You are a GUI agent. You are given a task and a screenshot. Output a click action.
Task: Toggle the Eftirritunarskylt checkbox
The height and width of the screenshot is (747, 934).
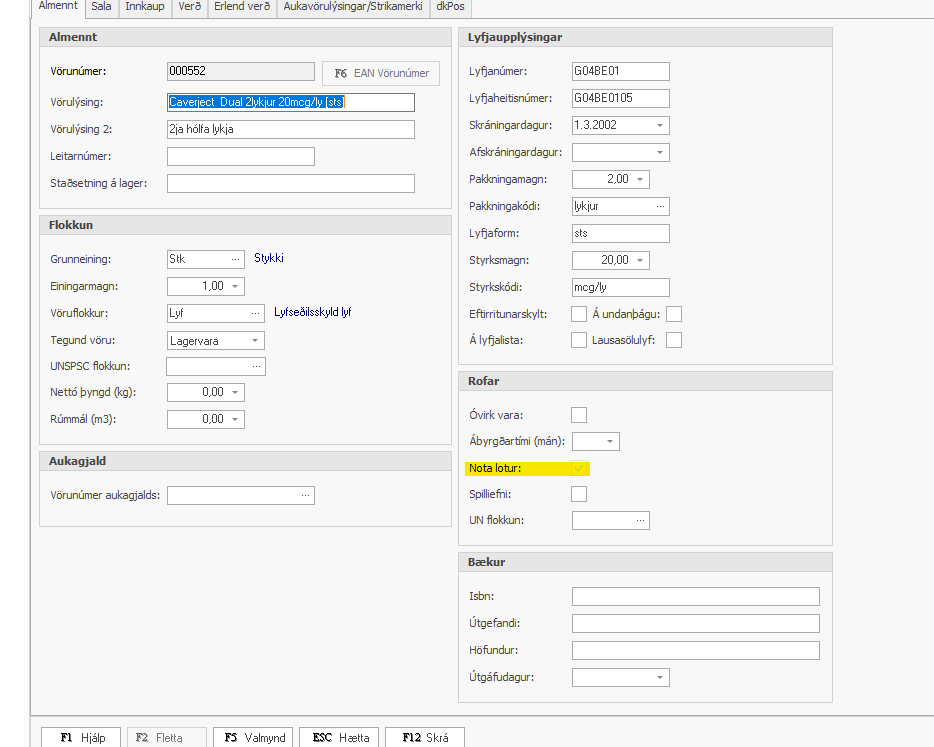579,314
